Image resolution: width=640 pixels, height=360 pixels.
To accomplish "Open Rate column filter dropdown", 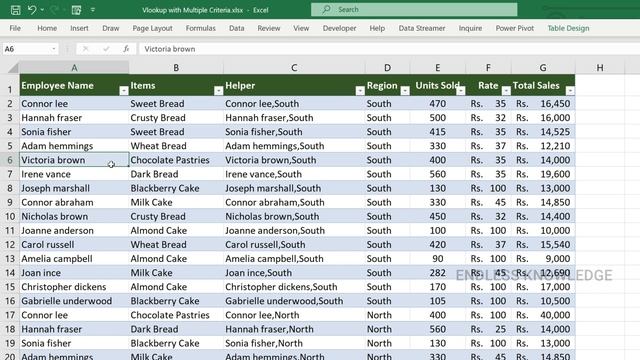I will (x=506, y=91).
